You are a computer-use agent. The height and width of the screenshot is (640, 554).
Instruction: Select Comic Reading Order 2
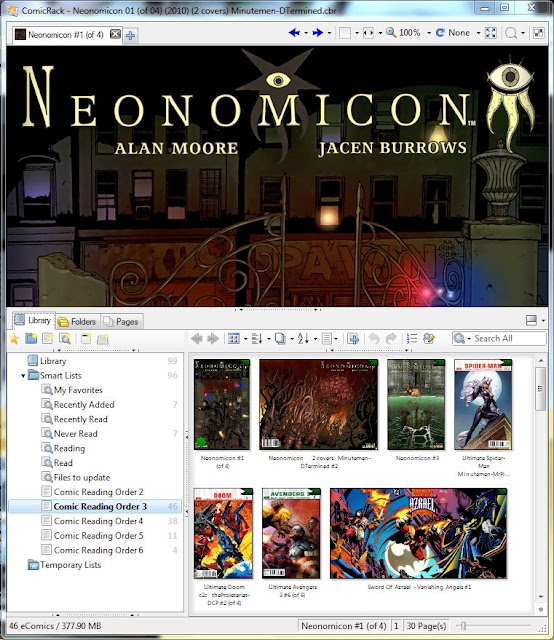98,492
